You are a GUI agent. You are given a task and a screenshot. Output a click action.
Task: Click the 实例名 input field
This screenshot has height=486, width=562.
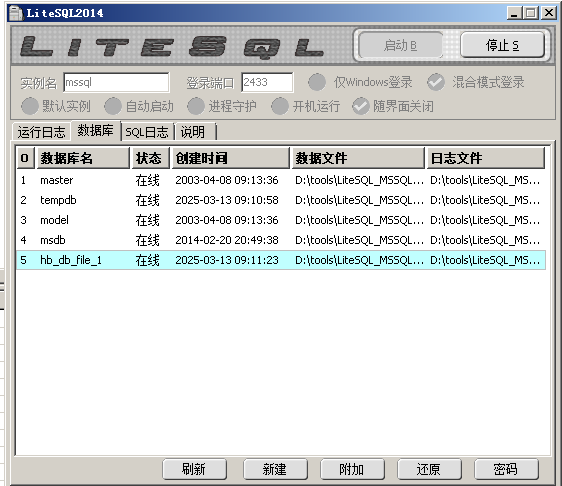click(x=116, y=83)
